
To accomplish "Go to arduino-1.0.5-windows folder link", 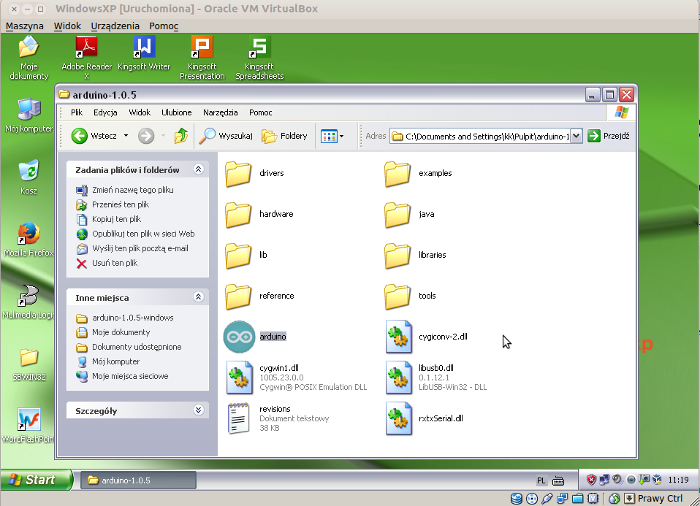I will pos(133,318).
